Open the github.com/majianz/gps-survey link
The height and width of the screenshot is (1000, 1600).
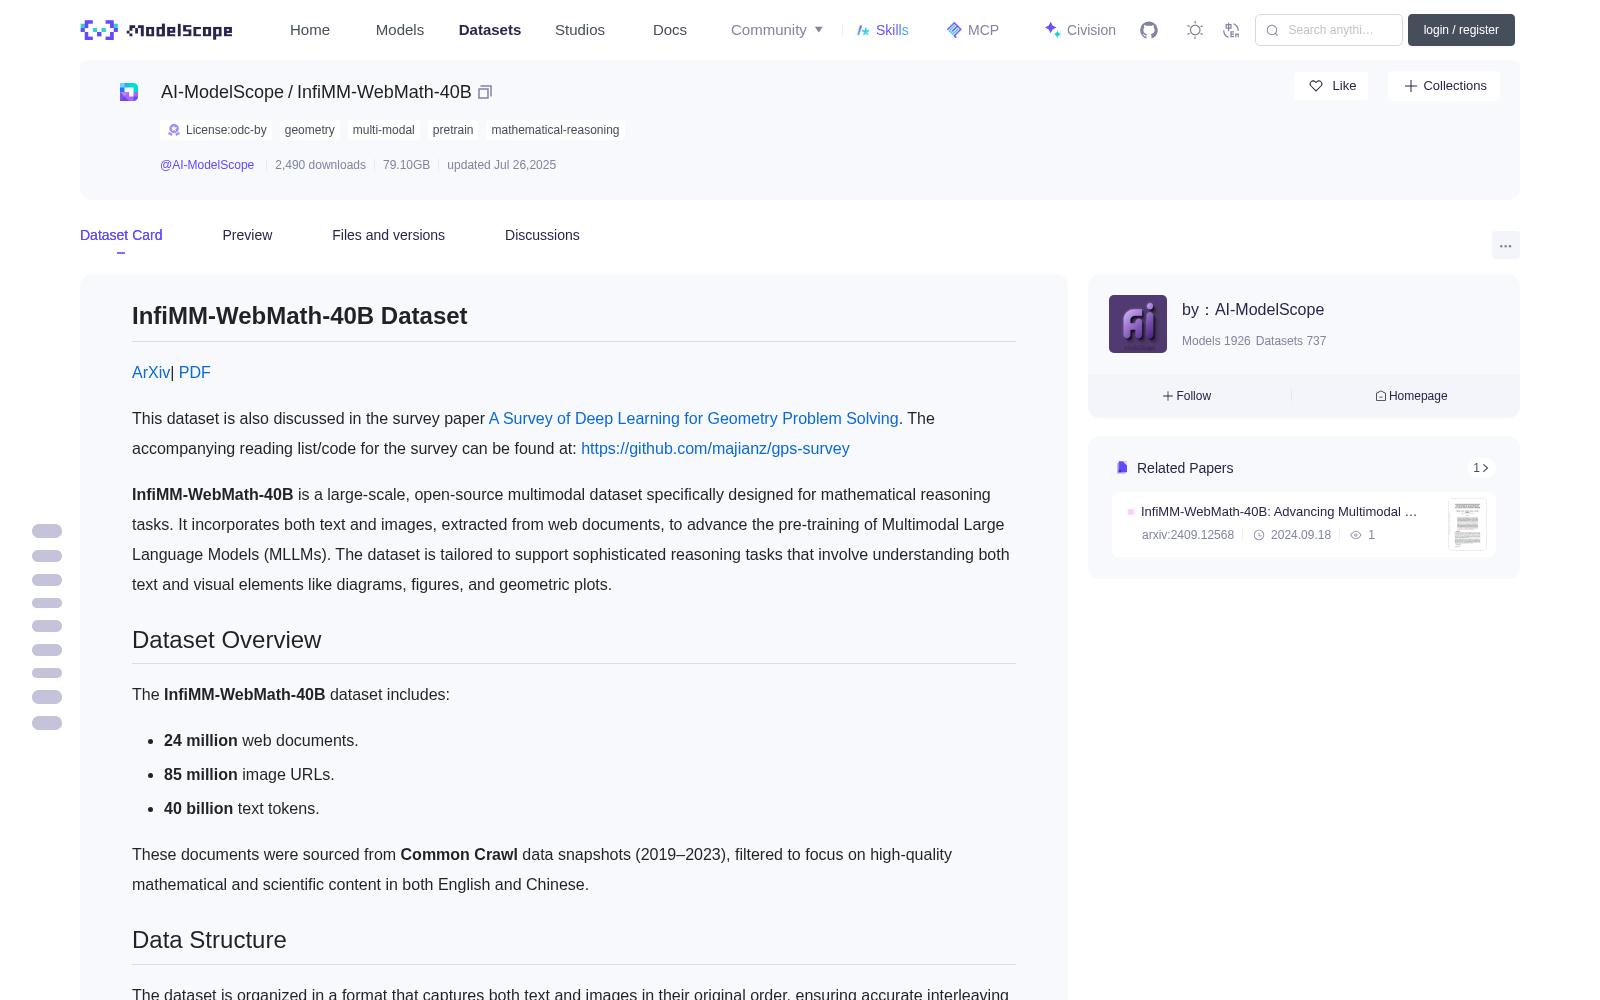click(715, 448)
